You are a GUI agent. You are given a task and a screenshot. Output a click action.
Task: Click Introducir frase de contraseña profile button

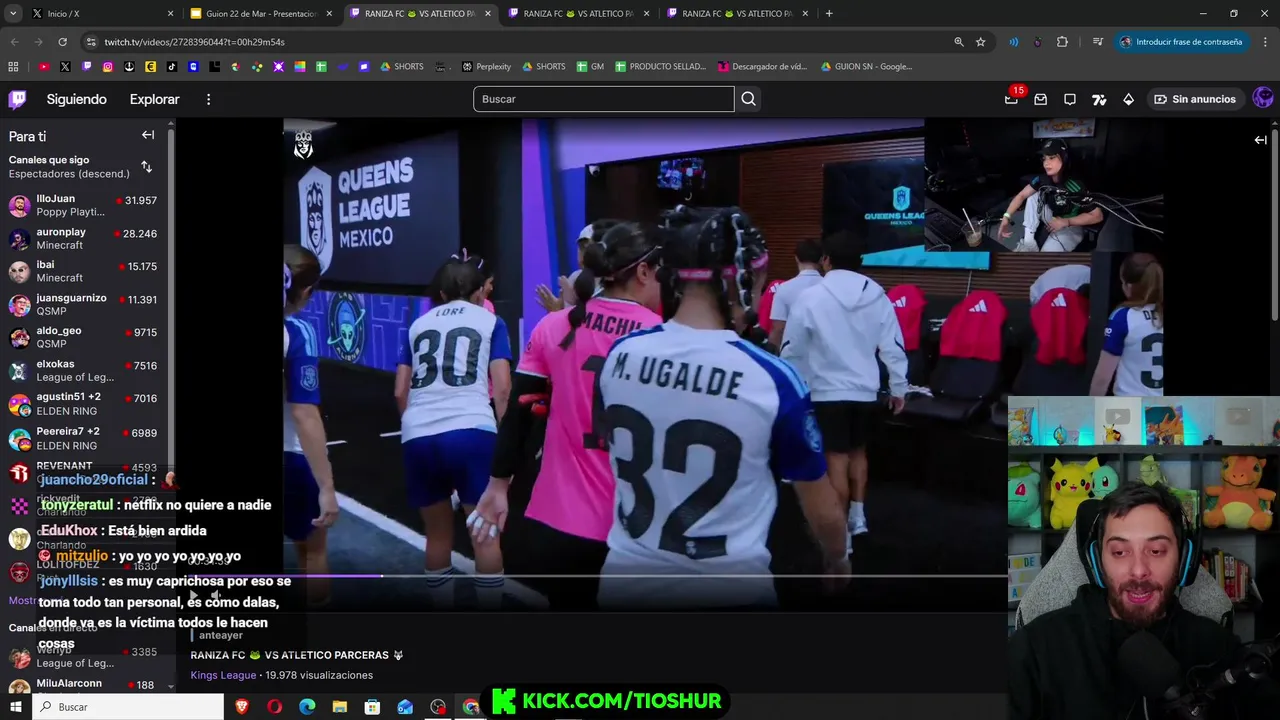[x=1181, y=42]
